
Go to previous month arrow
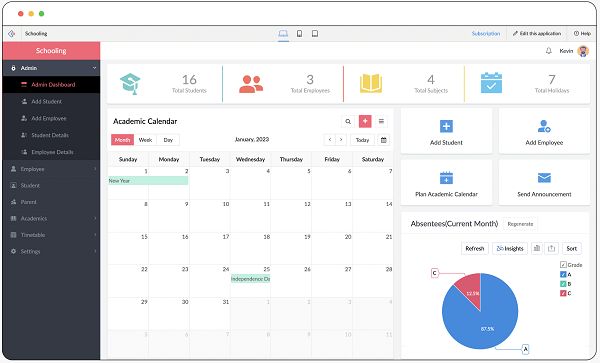click(330, 140)
